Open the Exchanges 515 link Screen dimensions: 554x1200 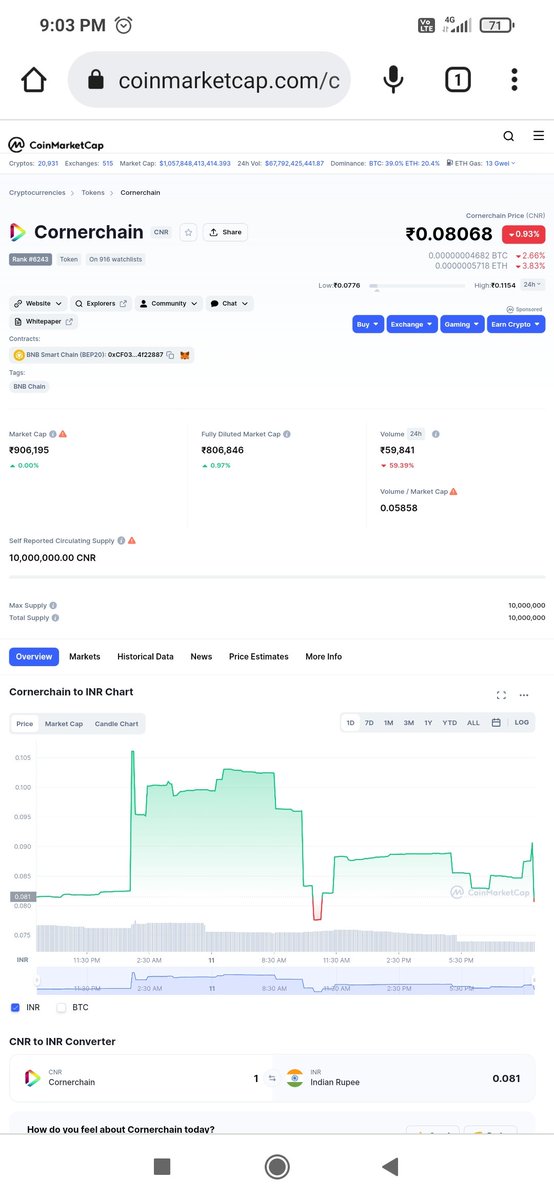pos(88,163)
